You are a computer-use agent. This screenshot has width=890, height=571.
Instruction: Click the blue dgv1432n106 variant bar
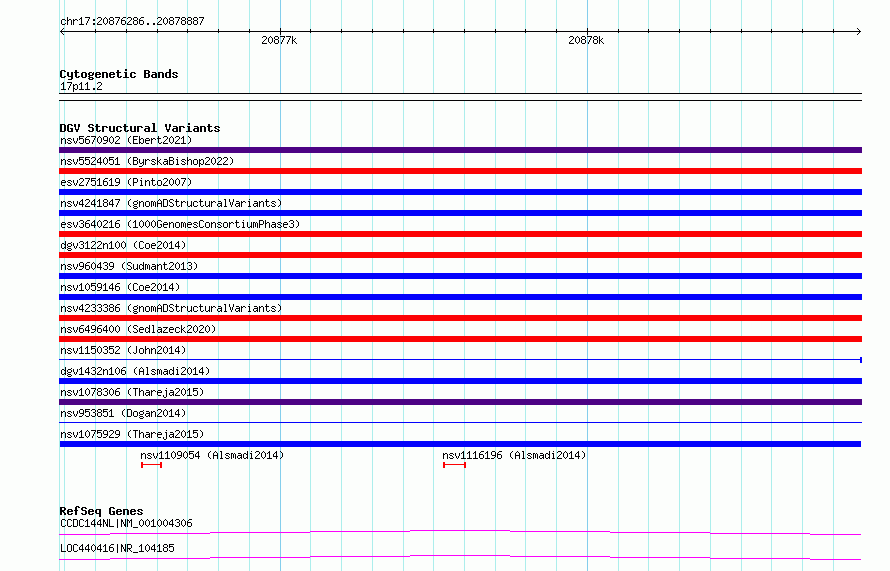coord(460,381)
